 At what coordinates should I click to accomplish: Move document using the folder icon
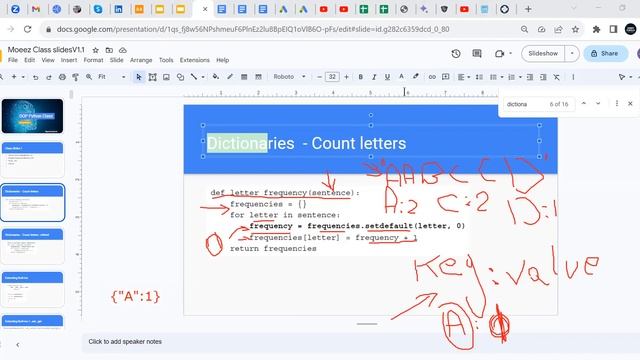pos(109,50)
